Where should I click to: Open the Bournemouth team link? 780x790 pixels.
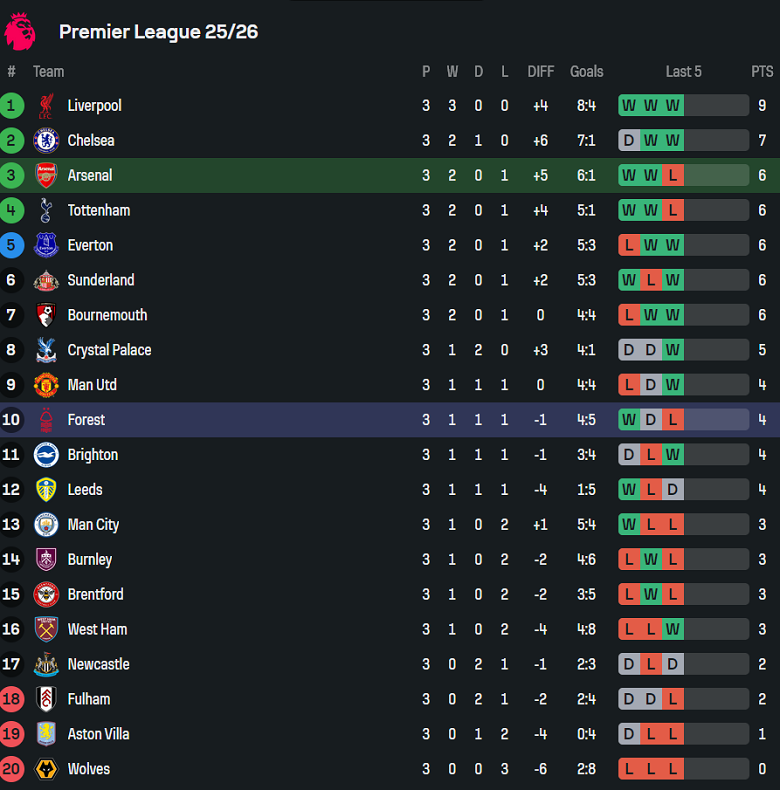click(107, 315)
